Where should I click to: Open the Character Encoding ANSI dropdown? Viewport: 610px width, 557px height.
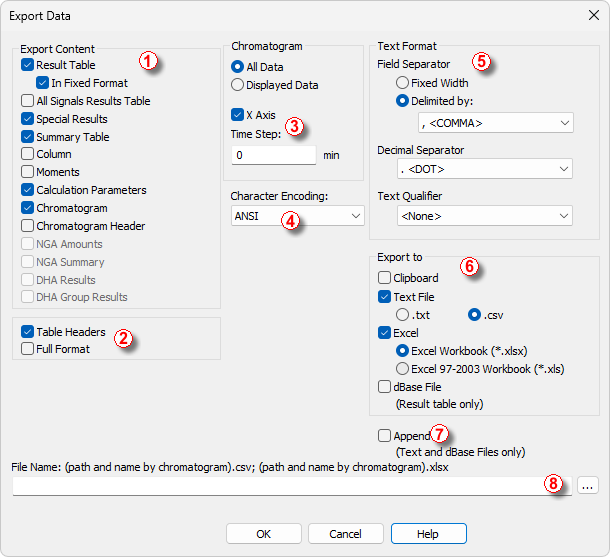tap(298, 216)
